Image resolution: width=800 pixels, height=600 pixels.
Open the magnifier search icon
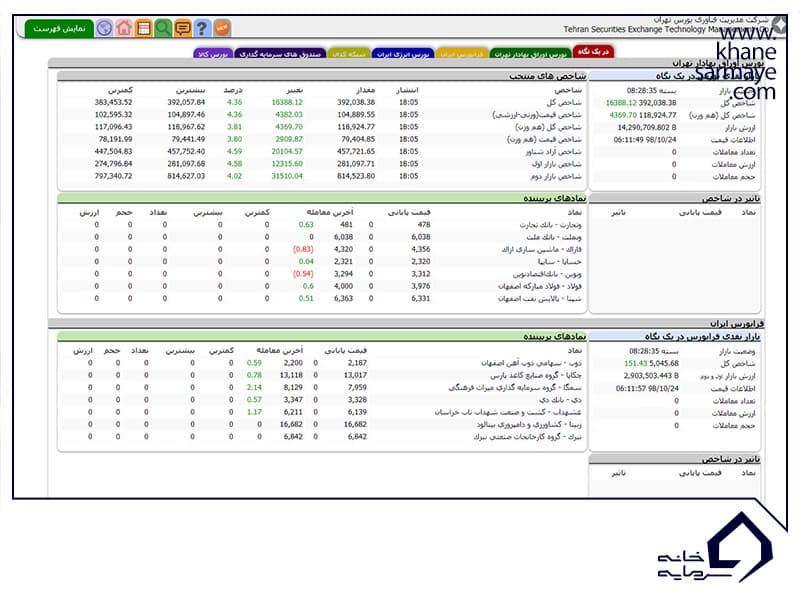pos(163,28)
